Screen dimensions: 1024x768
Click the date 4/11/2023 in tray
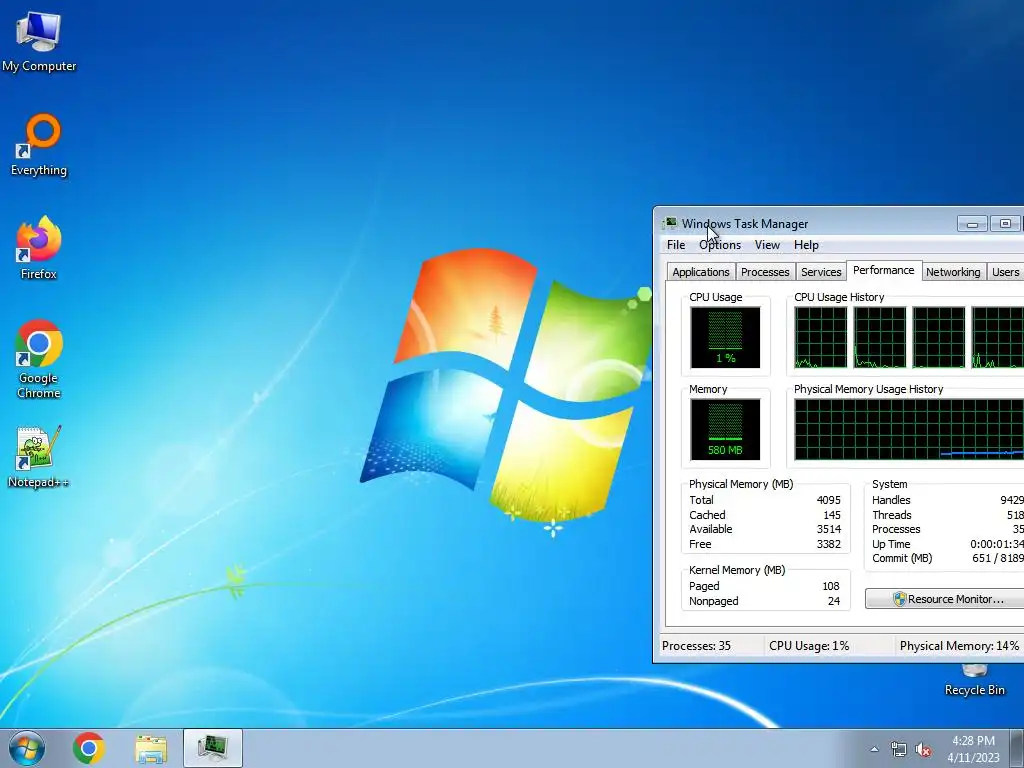point(973,758)
